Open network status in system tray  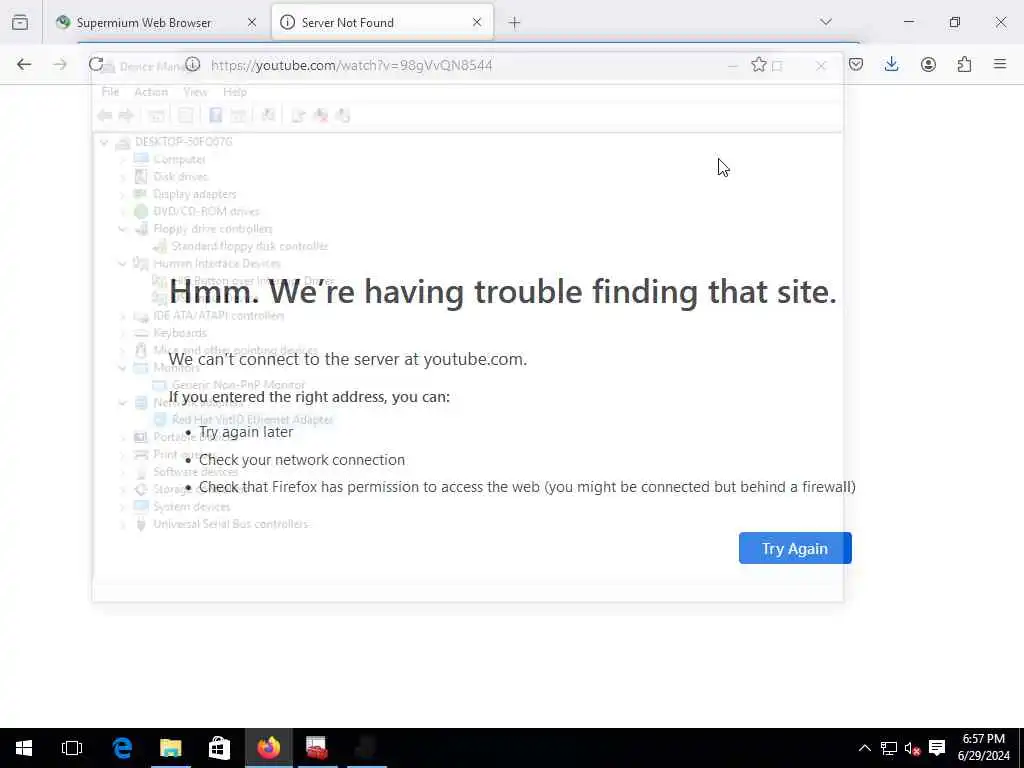pyautogui.click(x=888, y=748)
